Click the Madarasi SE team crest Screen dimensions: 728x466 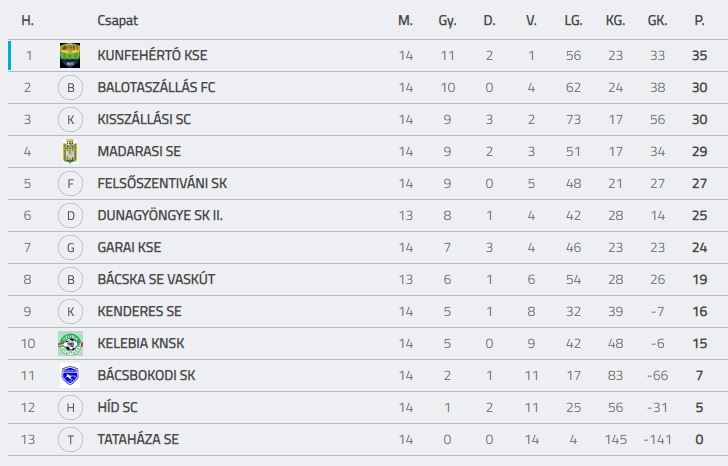tap(70, 151)
